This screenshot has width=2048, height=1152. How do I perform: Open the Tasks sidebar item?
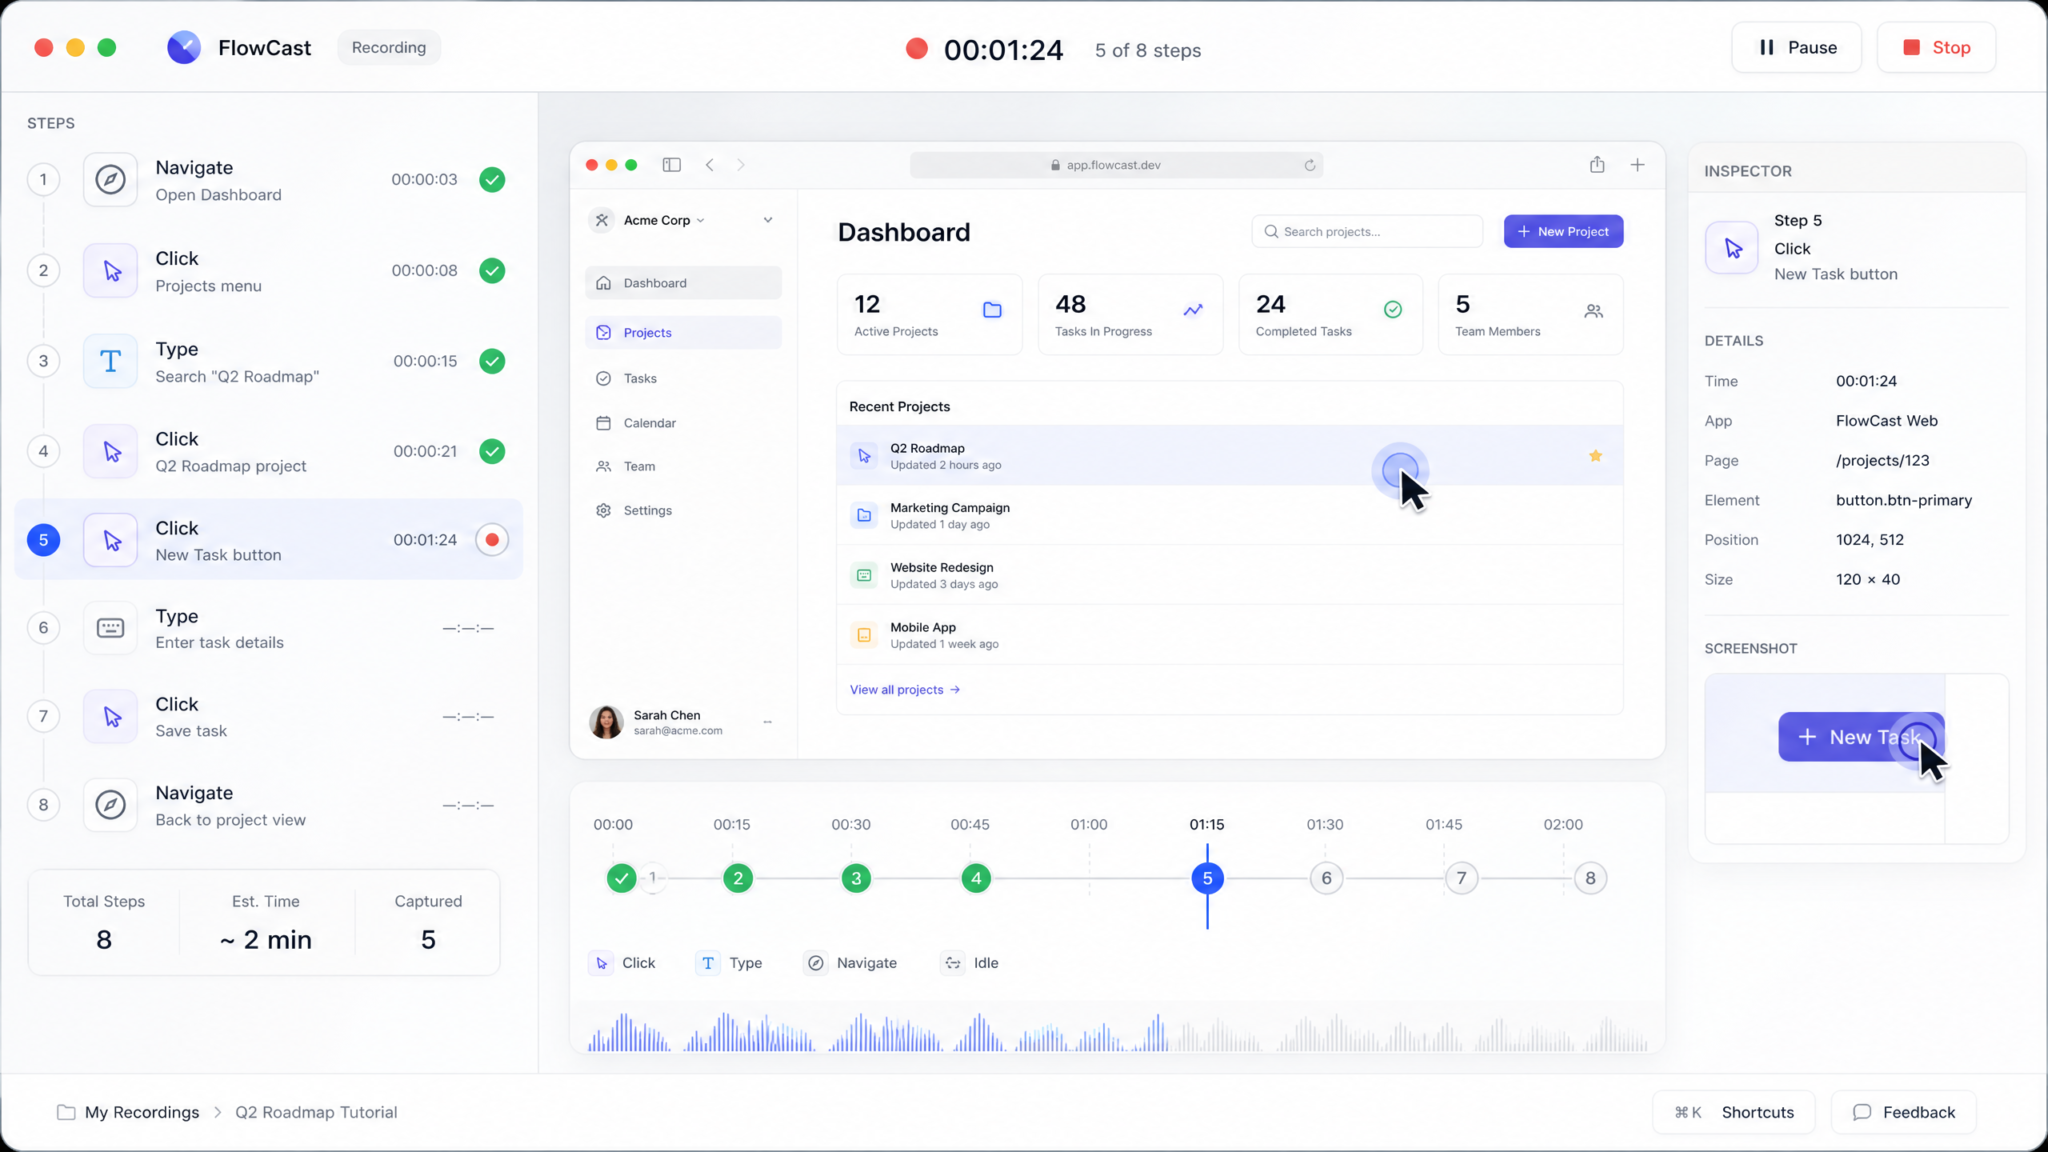point(683,378)
